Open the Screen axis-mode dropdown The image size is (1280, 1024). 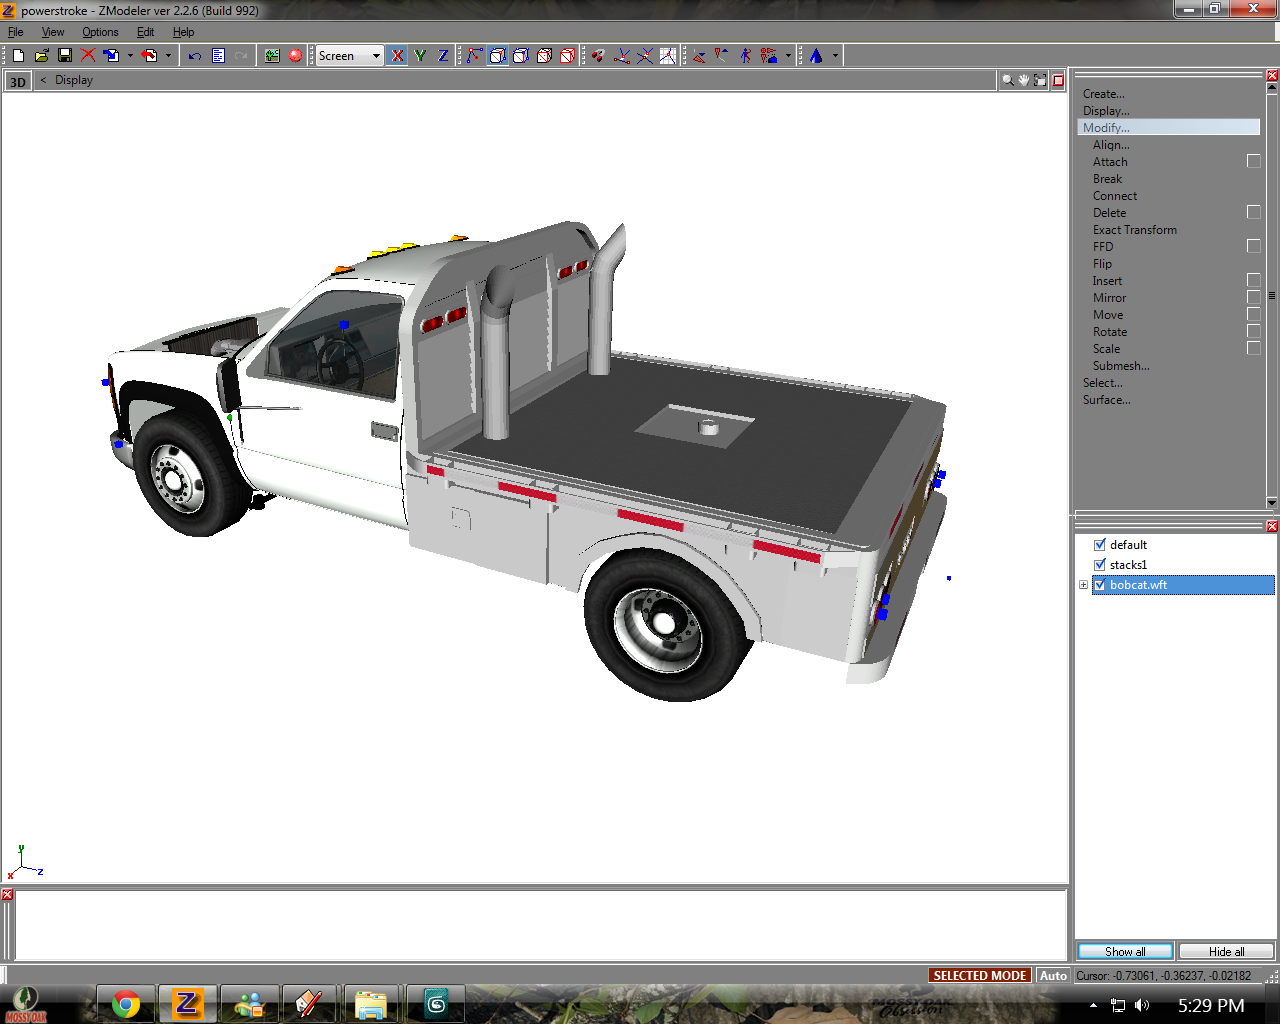pos(376,56)
